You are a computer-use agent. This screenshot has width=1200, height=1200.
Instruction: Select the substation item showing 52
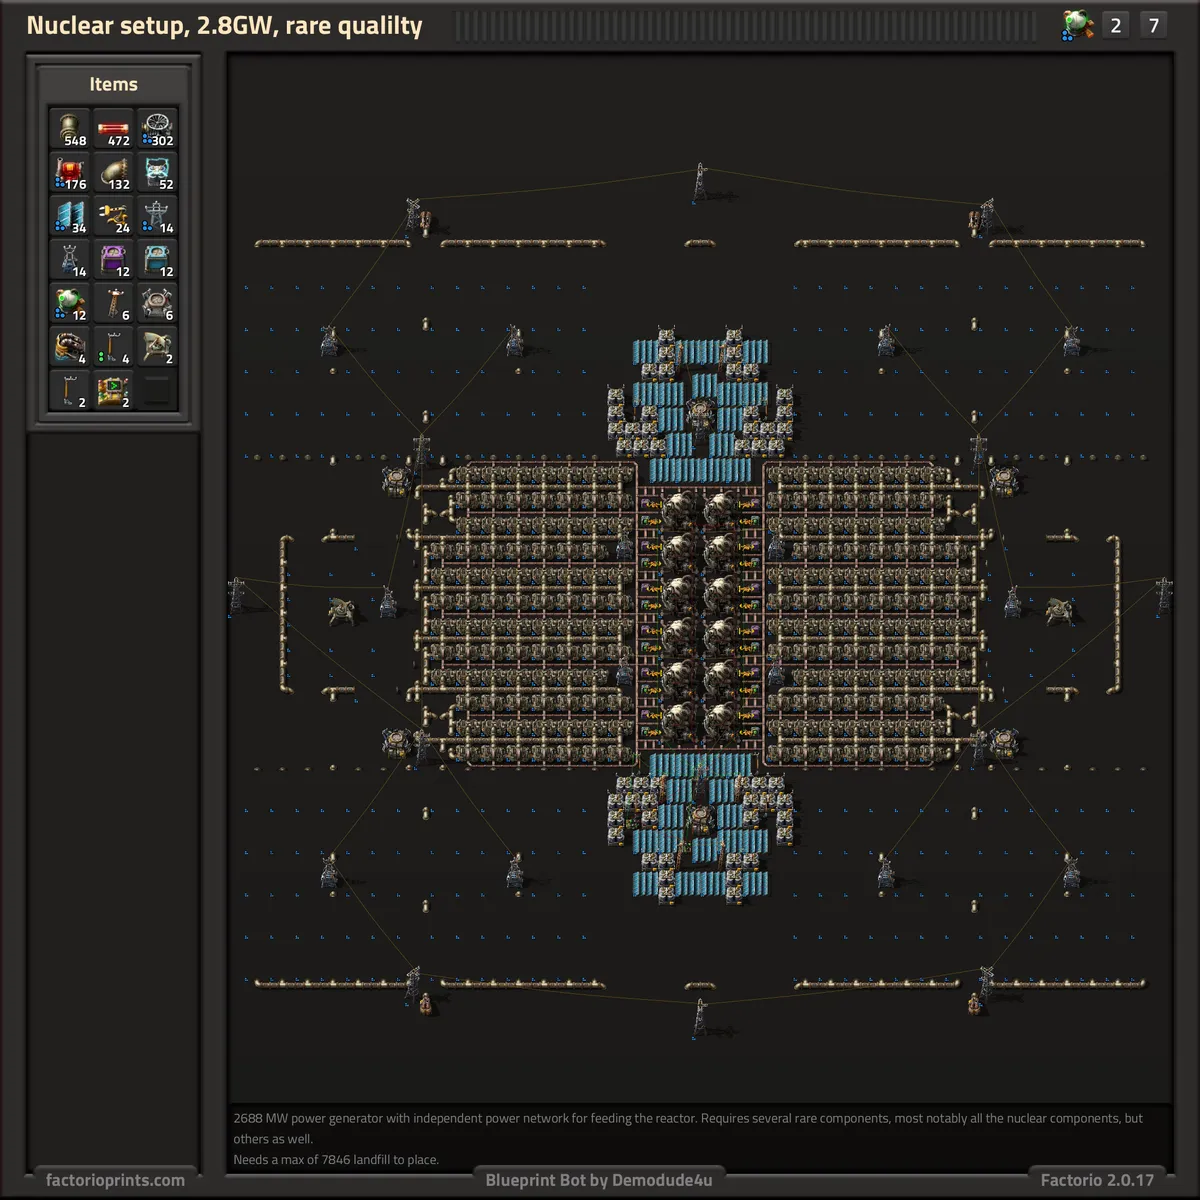[157, 173]
